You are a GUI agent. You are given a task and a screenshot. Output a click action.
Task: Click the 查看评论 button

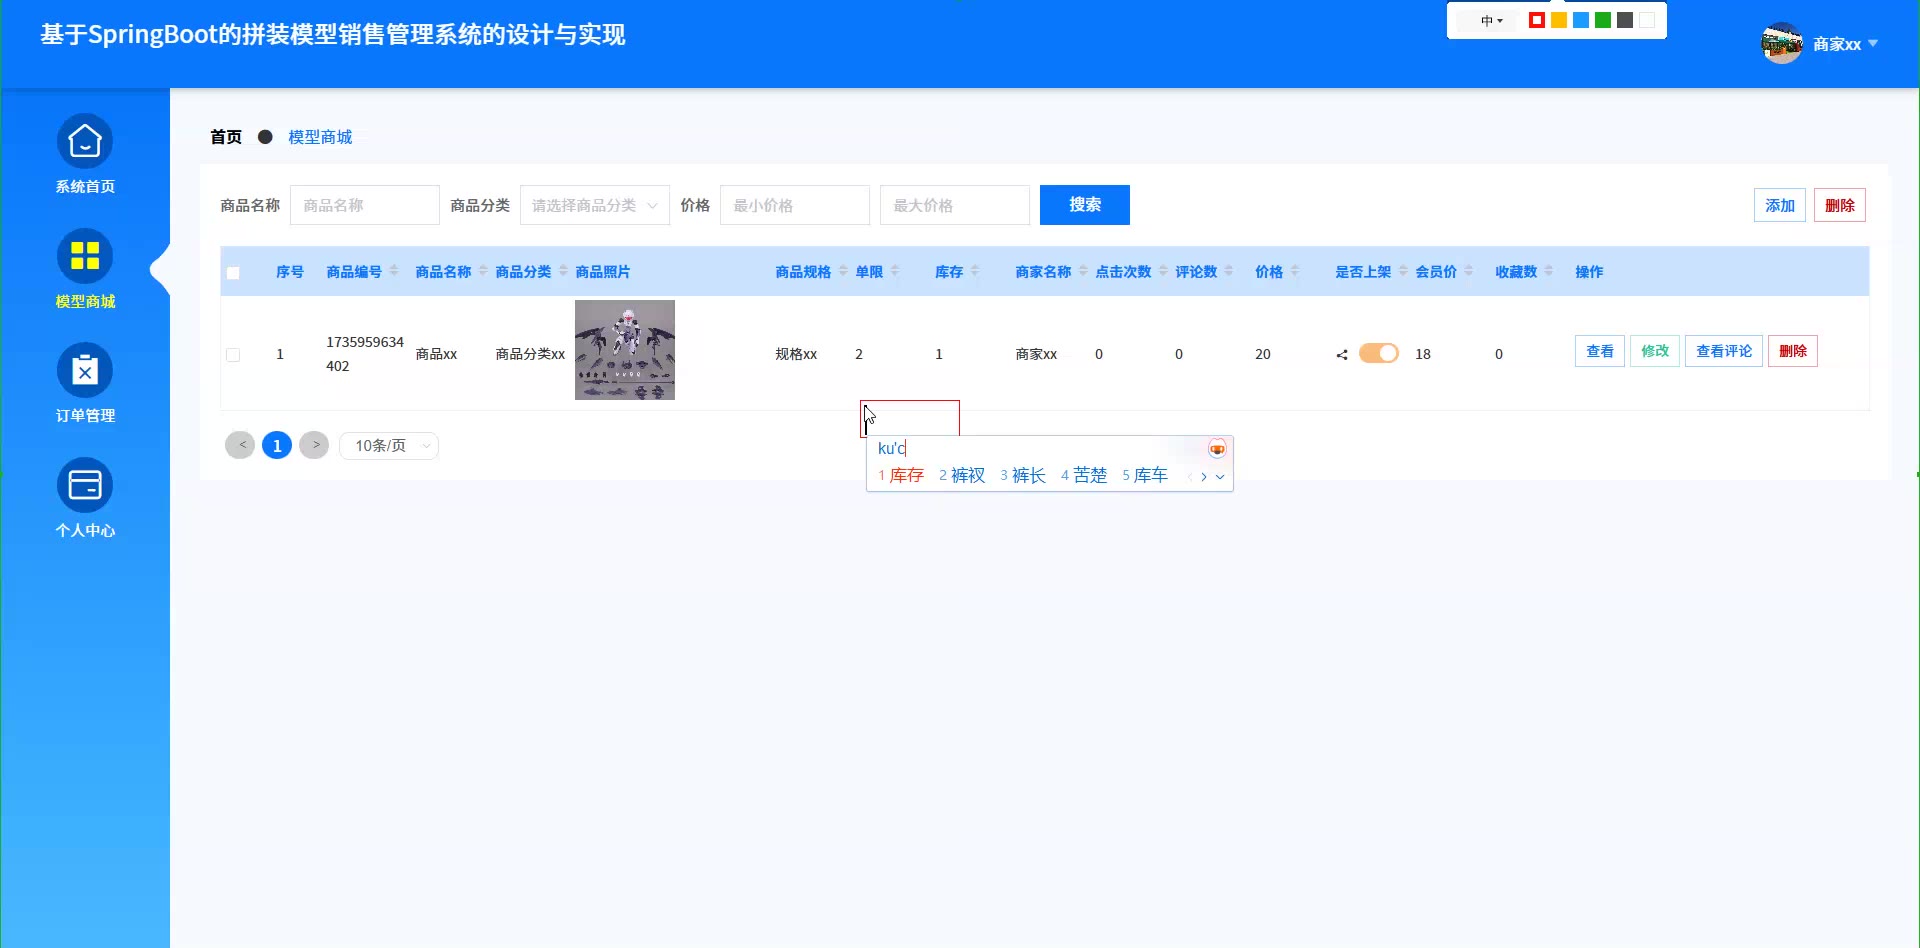tap(1723, 352)
